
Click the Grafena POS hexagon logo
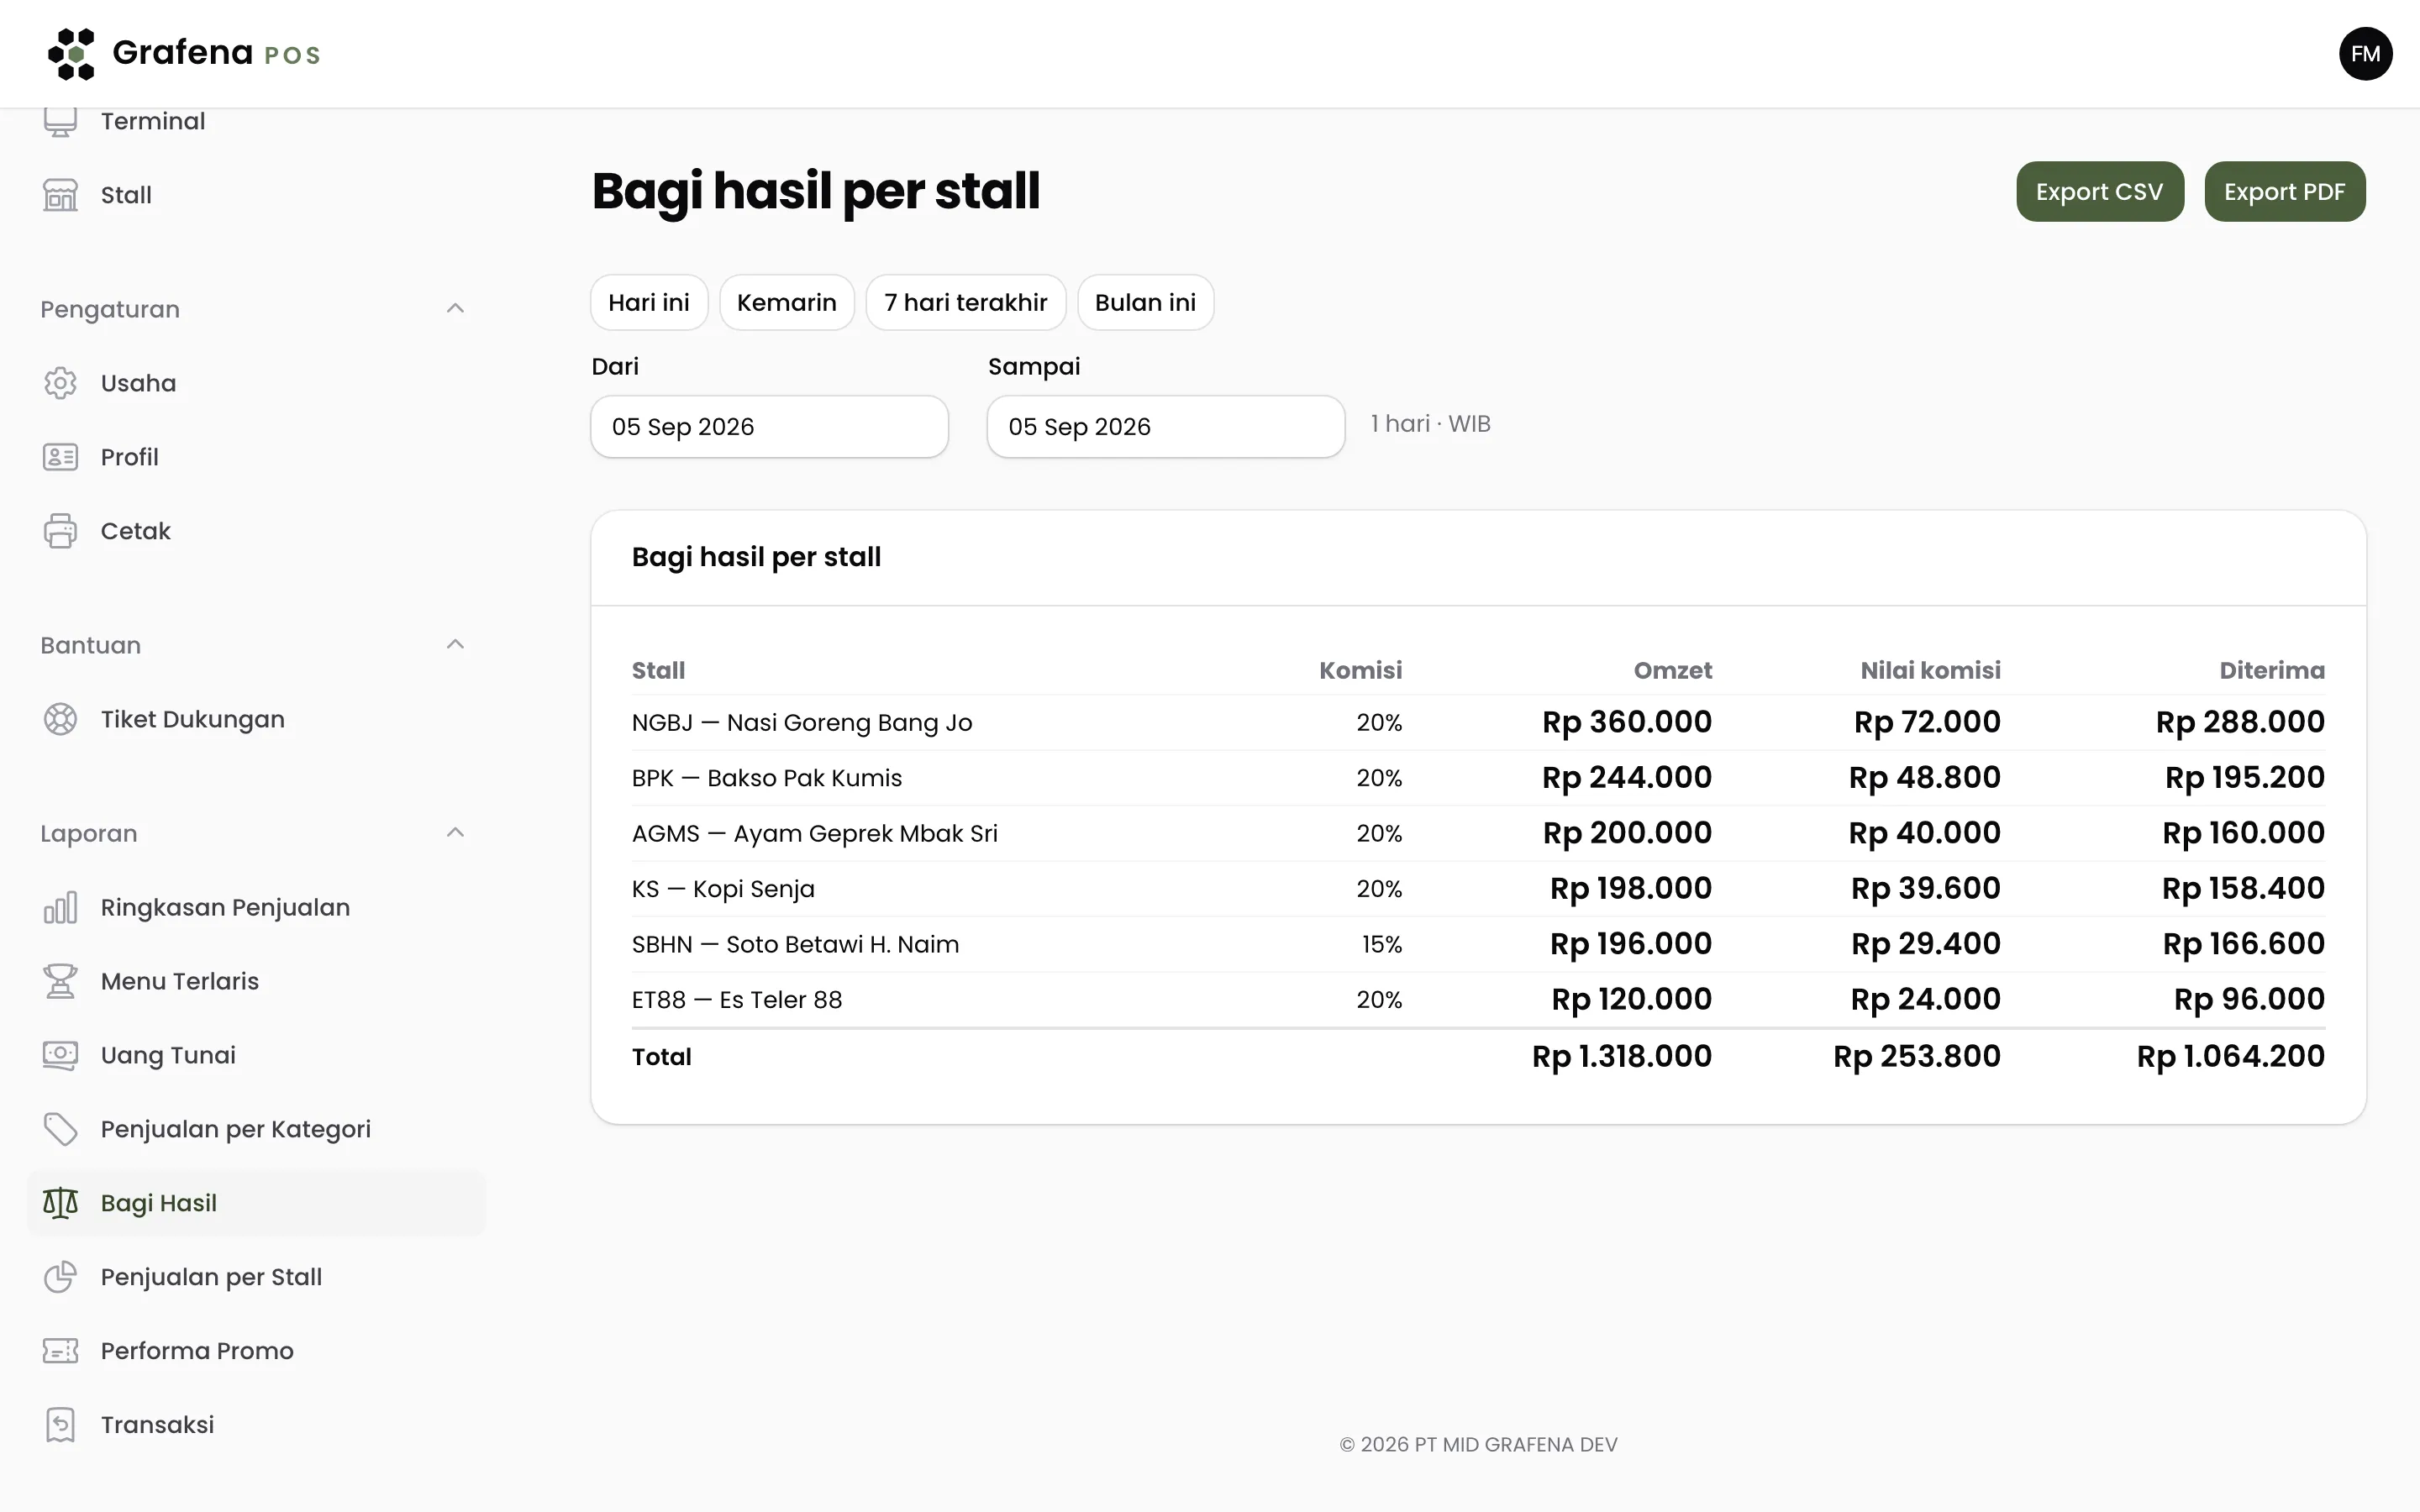(71, 54)
